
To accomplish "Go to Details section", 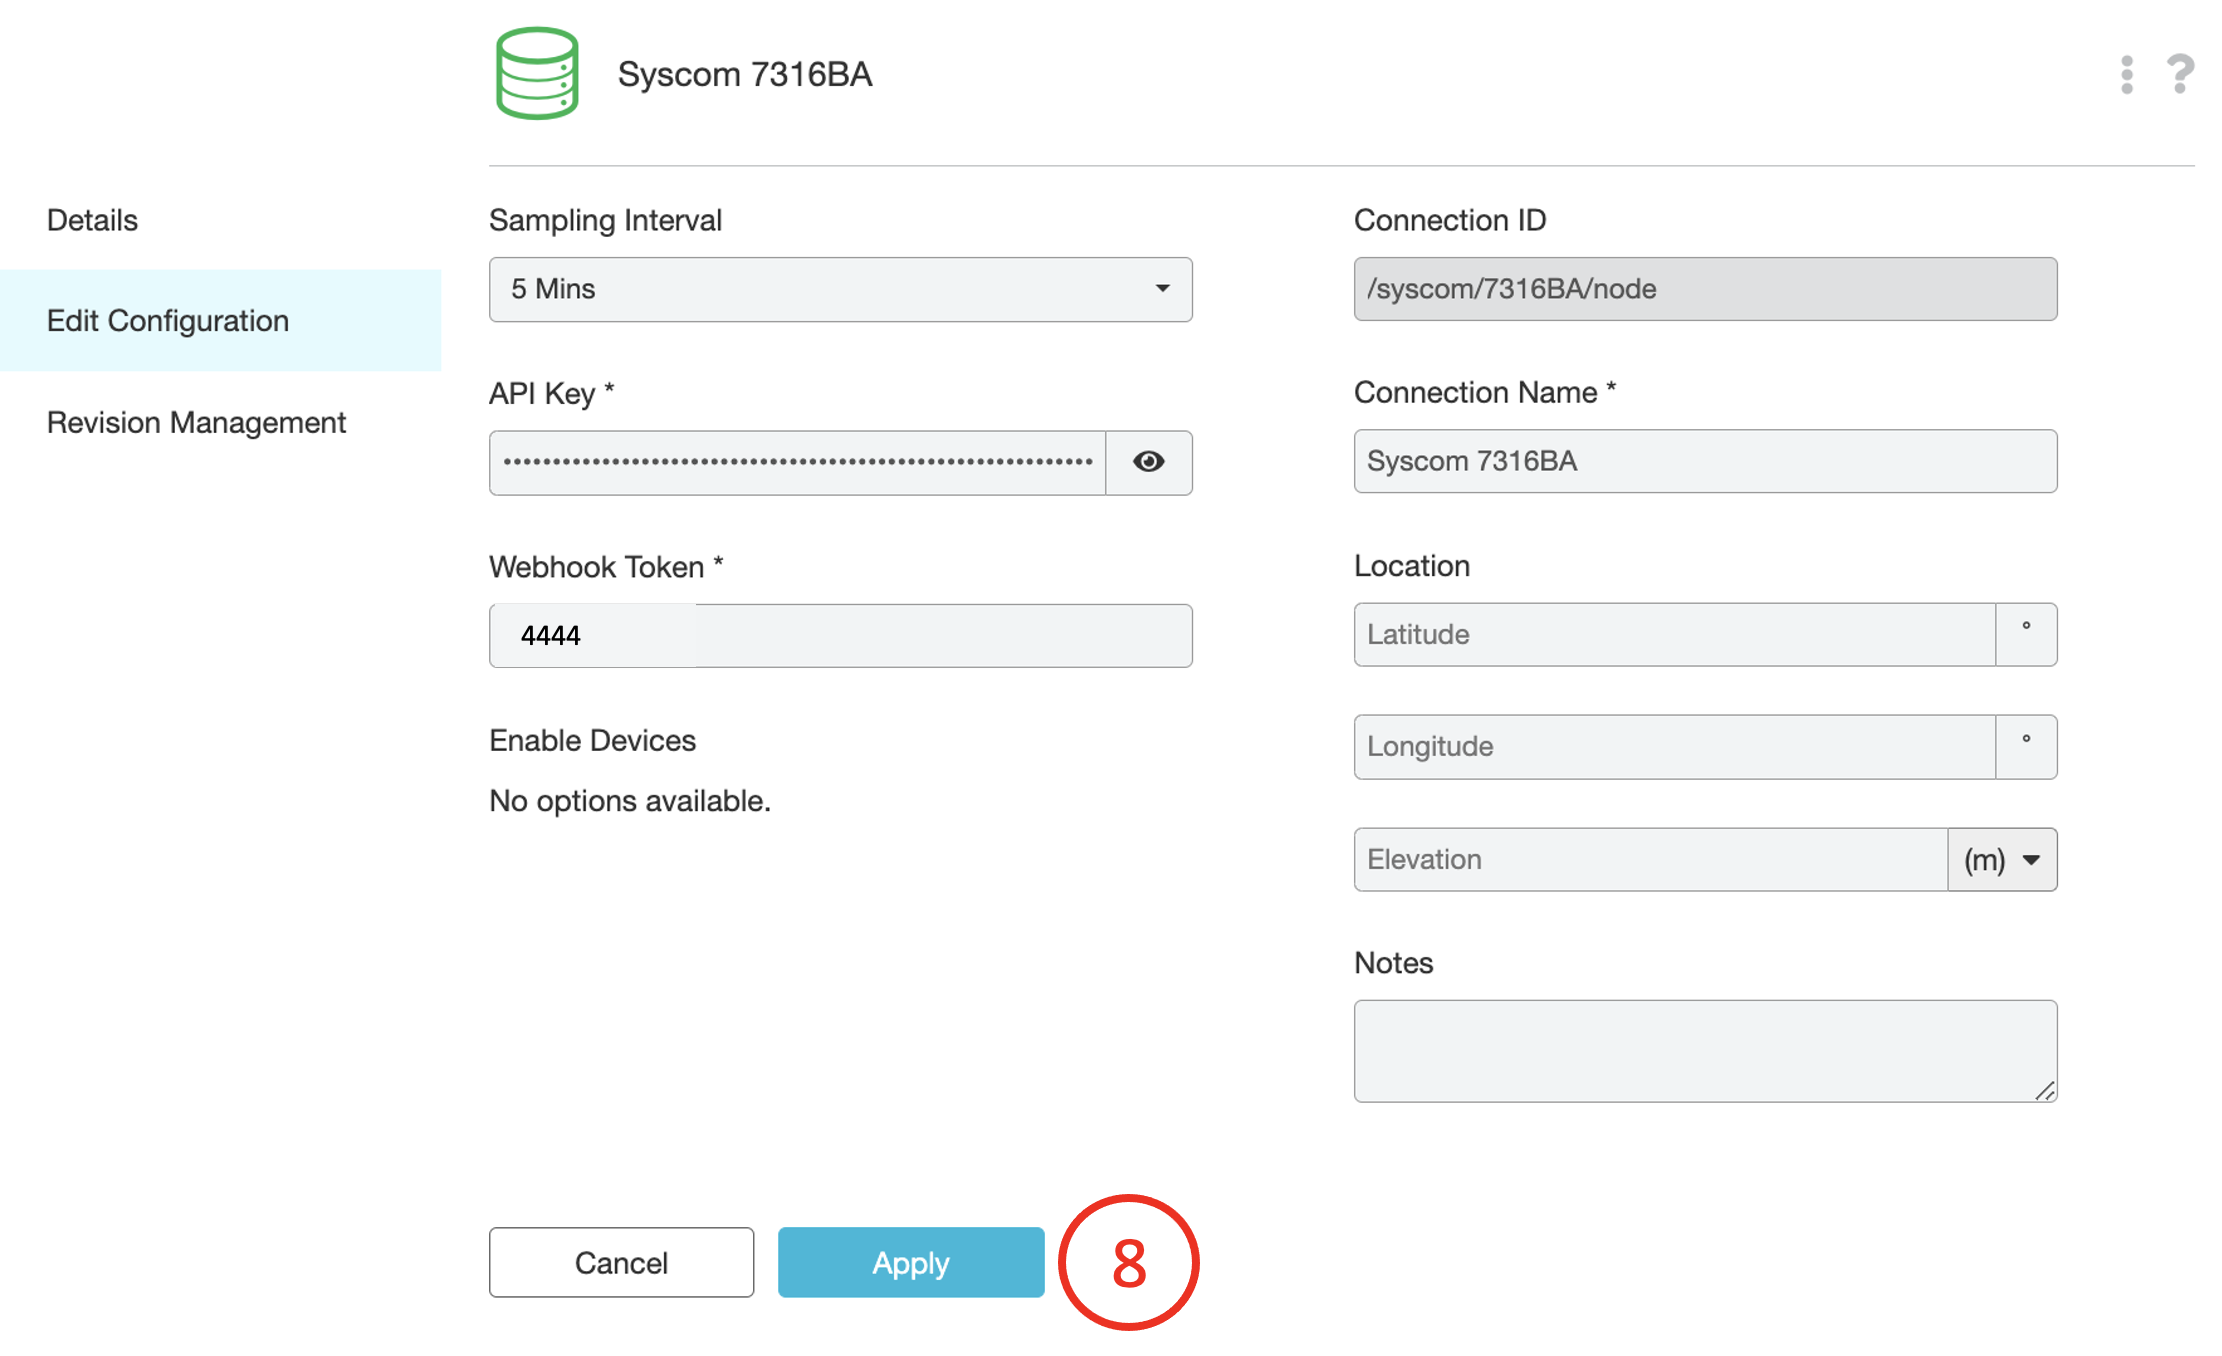I will tap(92, 220).
